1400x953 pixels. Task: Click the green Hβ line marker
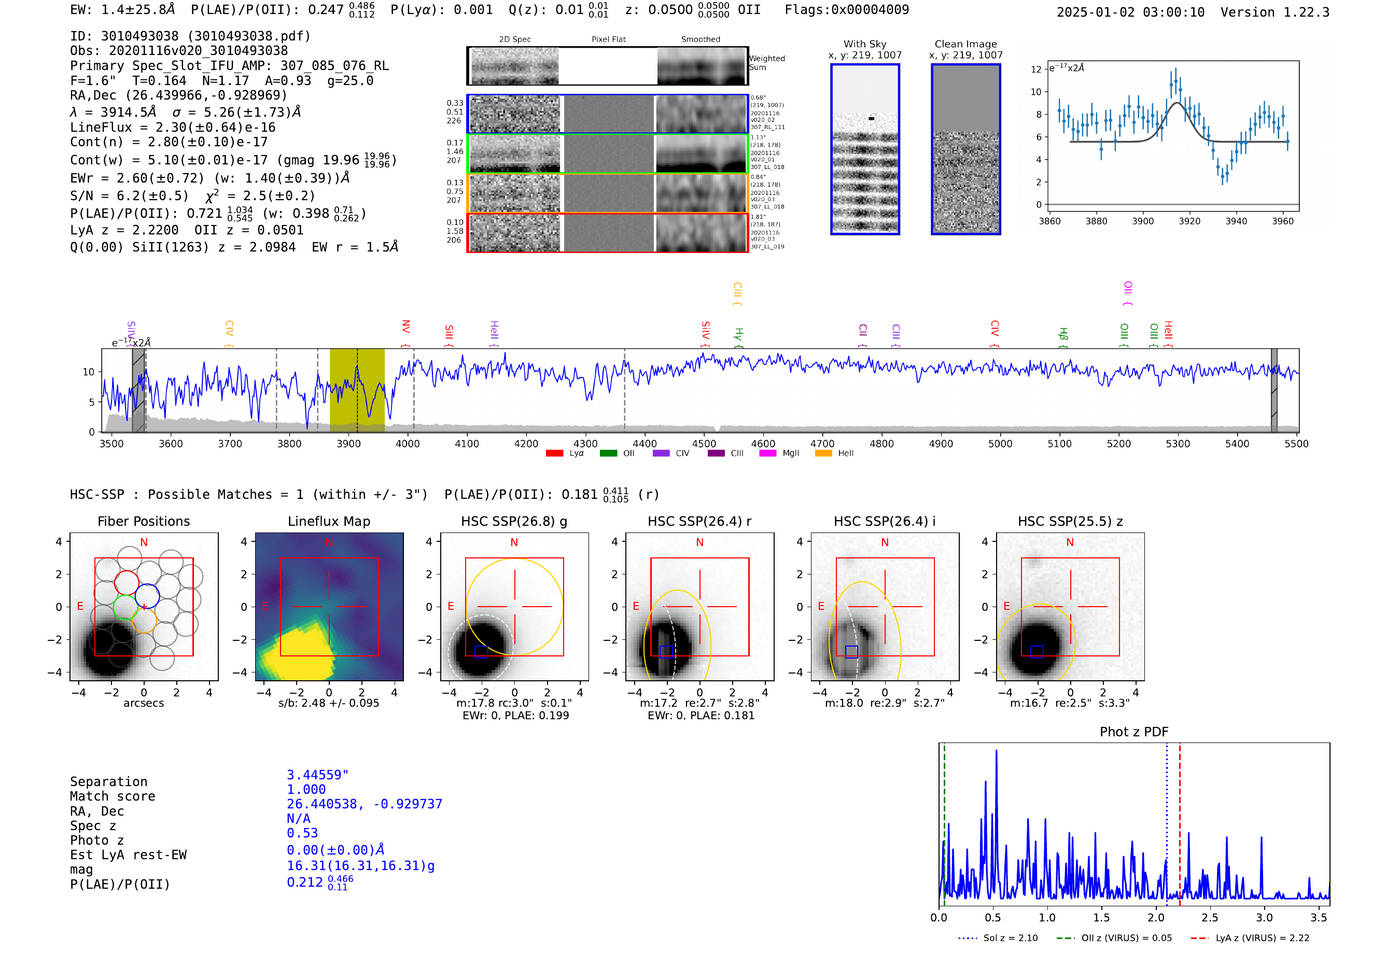pyautogui.click(x=1063, y=337)
